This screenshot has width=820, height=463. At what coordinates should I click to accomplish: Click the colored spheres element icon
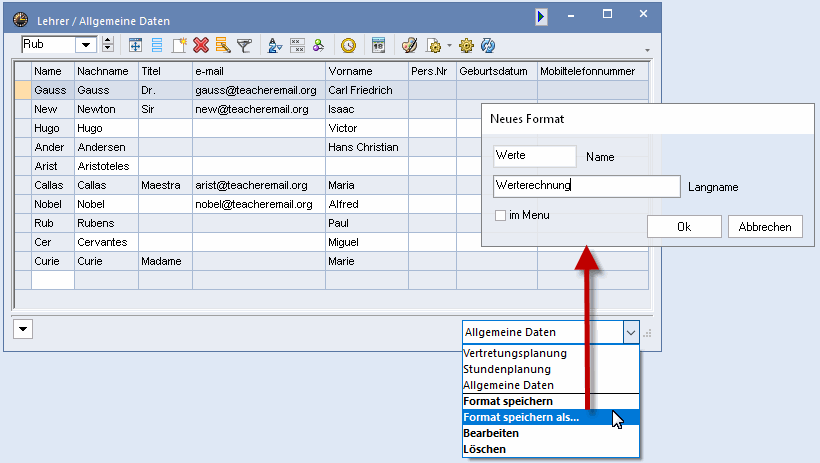click(x=318, y=46)
